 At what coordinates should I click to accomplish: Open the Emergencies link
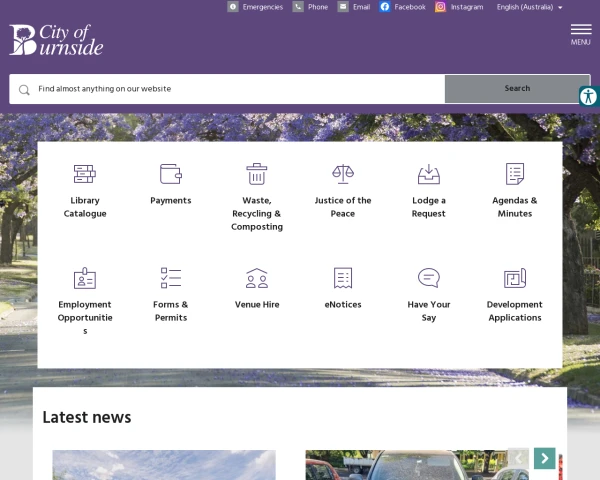tap(255, 7)
